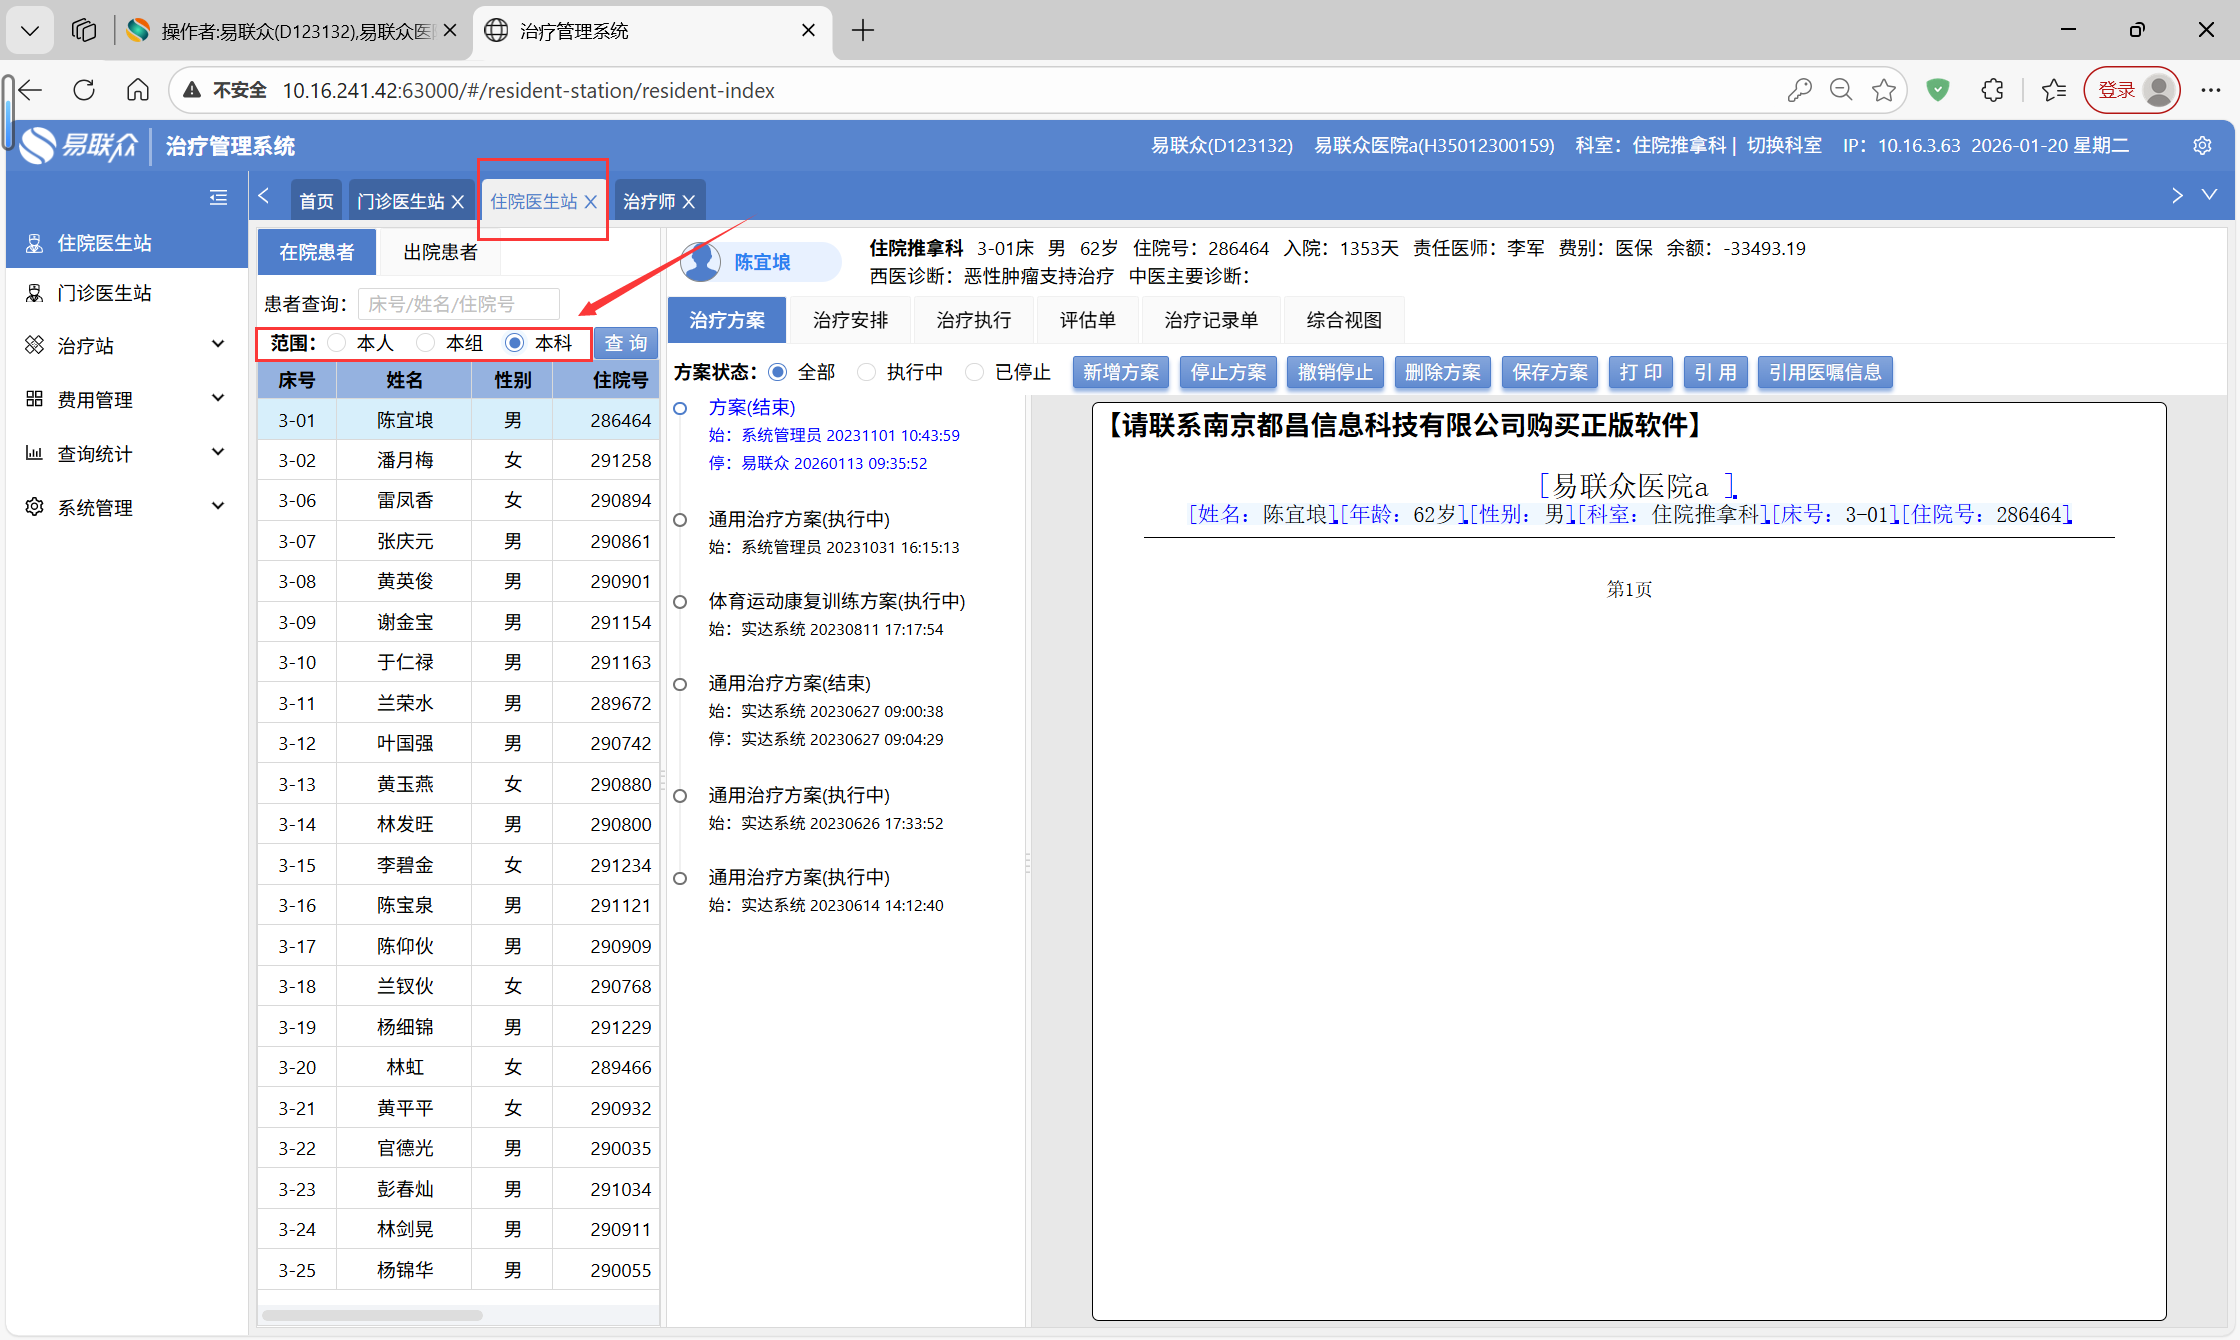Screen dimensions: 2240x1340
Task: Close the 治疗师 tab
Action: 689,202
